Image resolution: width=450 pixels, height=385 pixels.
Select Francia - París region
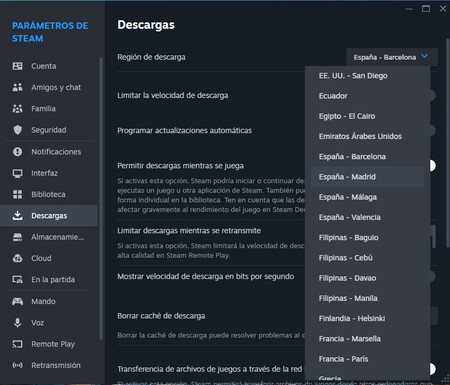point(367,359)
